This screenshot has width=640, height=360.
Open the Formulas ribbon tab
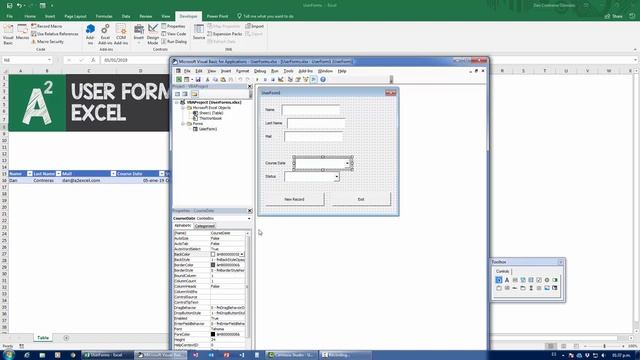click(x=104, y=16)
